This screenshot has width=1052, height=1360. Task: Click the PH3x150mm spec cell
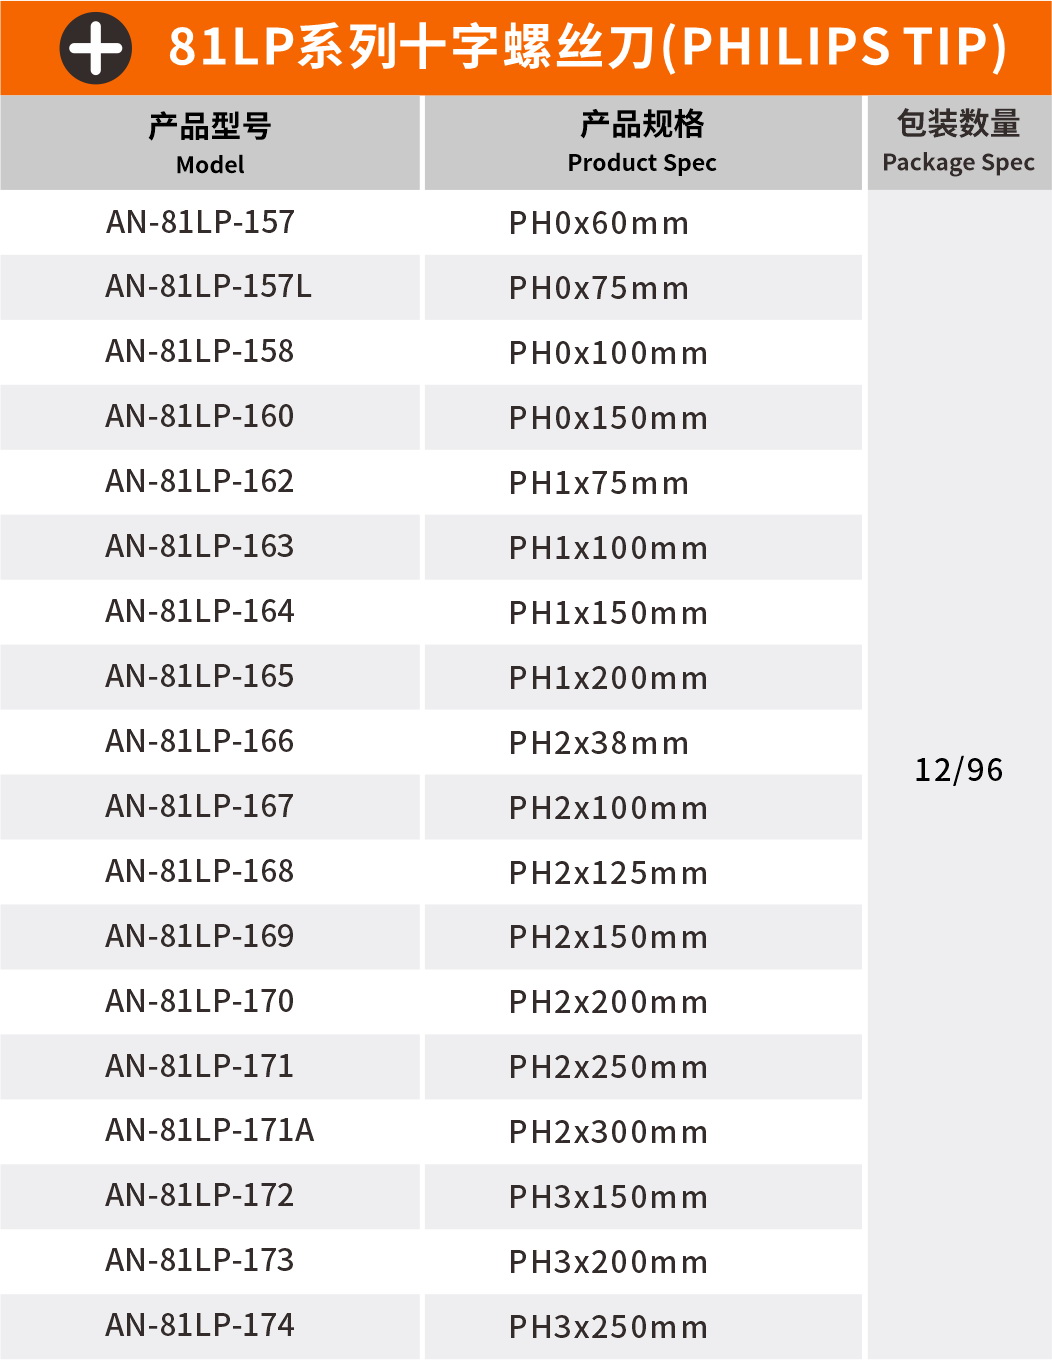pyautogui.click(x=608, y=1197)
